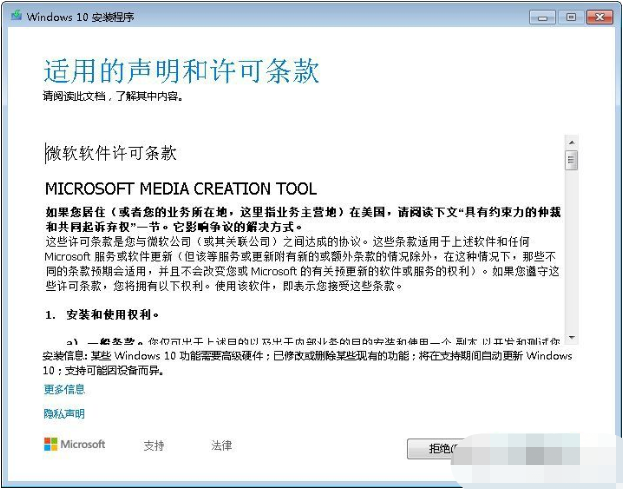
Task: Open the 支持 support link
Action: click(153, 445)
